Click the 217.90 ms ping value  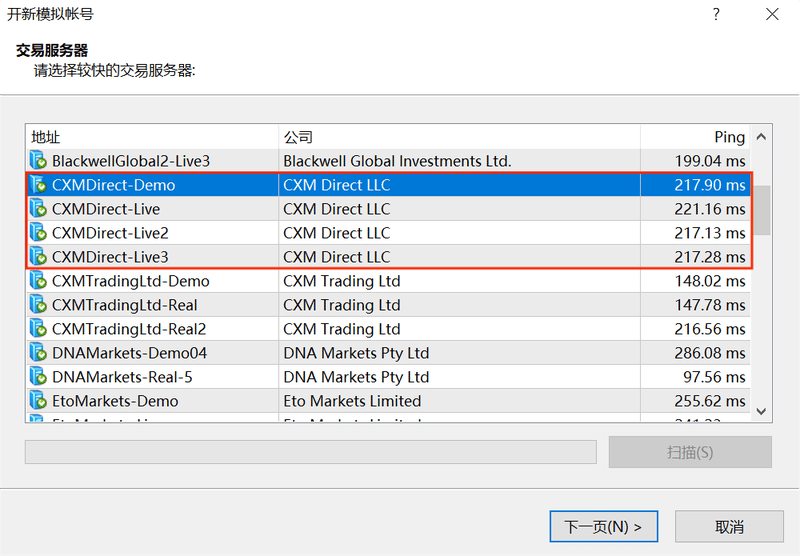pyautogui.click(x=710, y=185)
